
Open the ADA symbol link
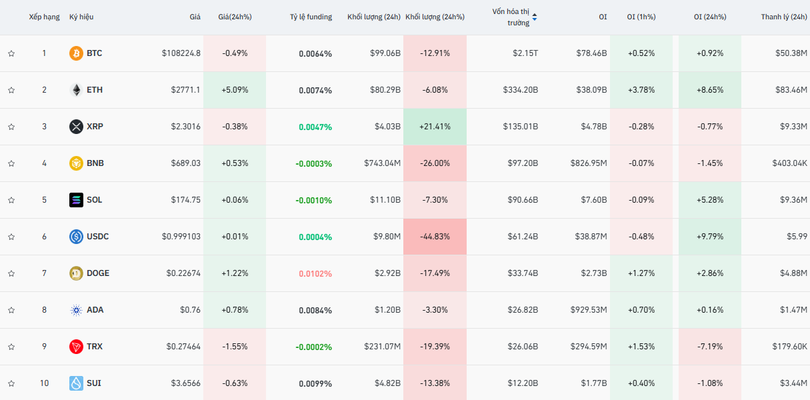pyautogui.click(x=95, y=310)
